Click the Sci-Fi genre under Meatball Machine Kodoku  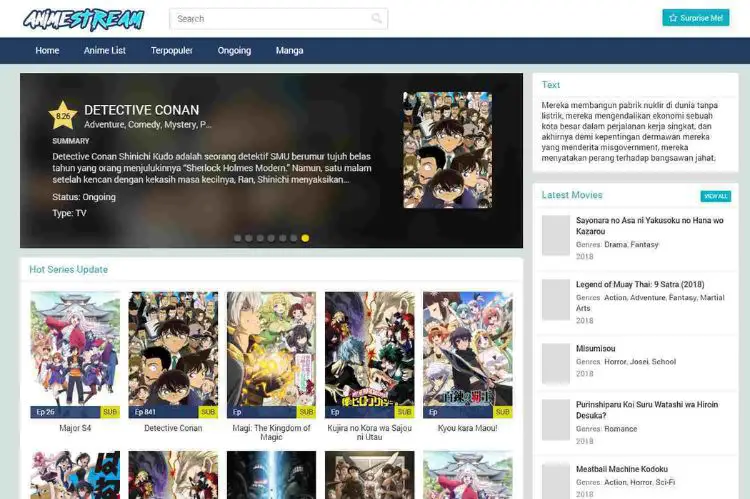coord(665,482)
